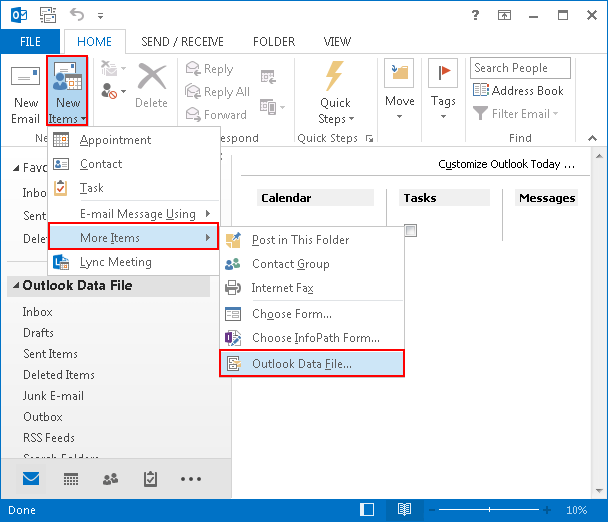This screenshot has width=608, height=522.
Task: Switch to the FILE tab
Action: (30, 41)
